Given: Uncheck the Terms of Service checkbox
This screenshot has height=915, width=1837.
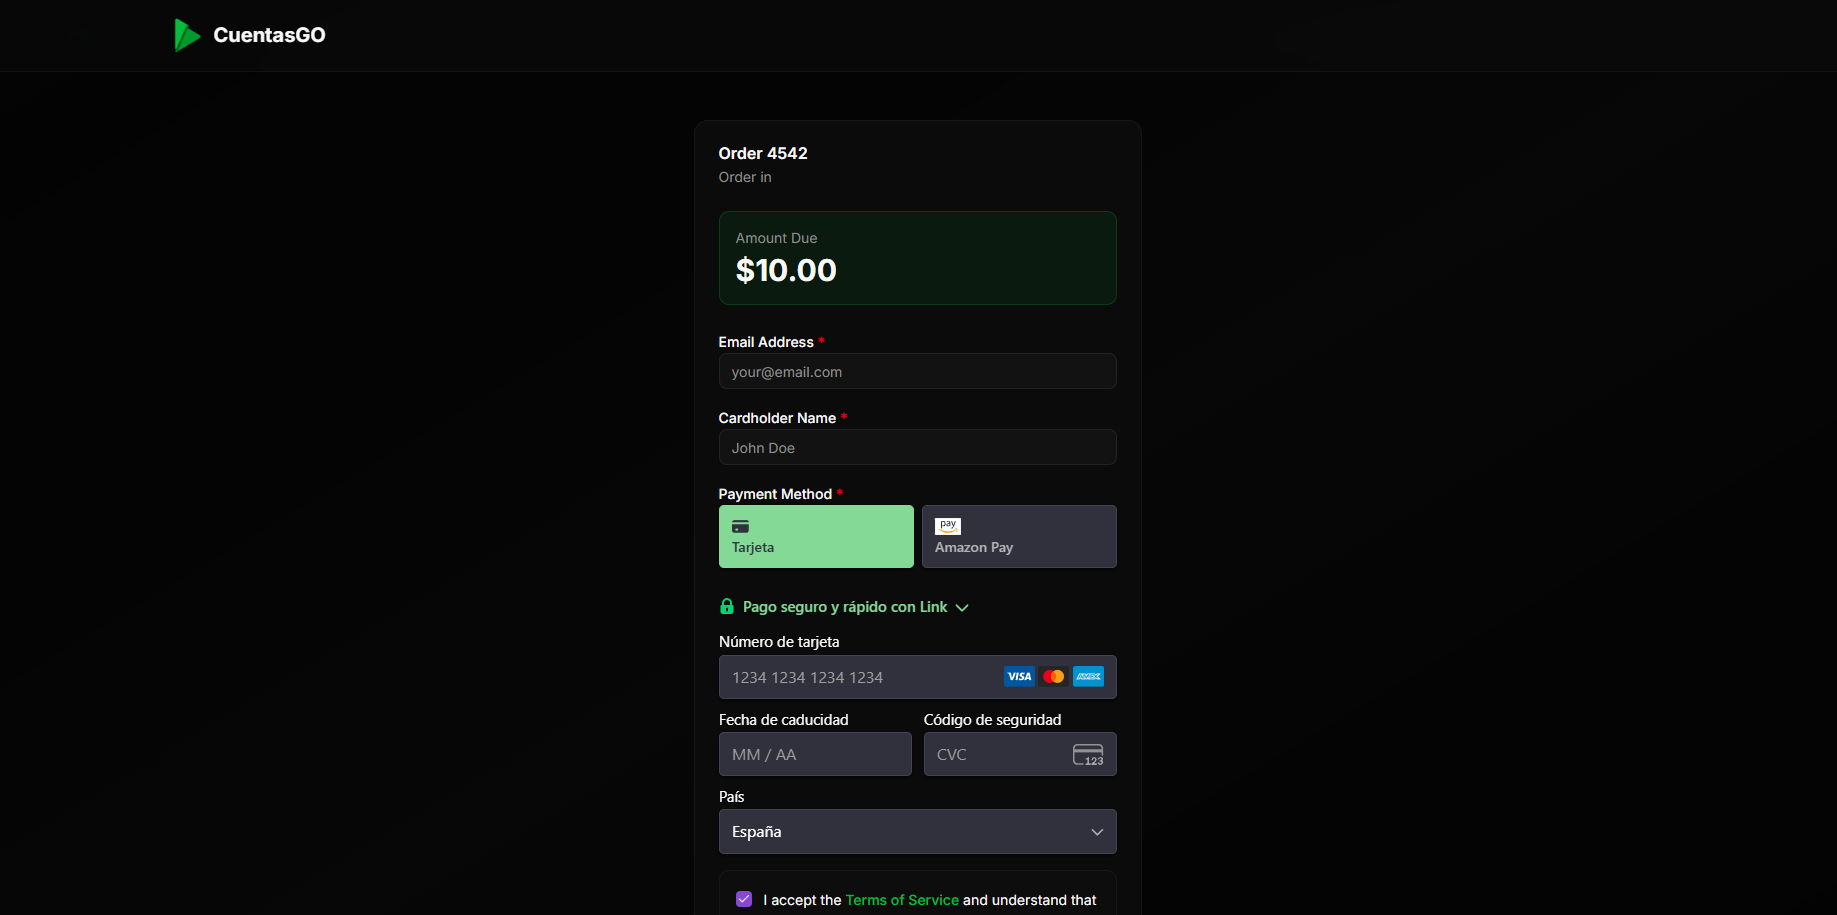Looking at the screenshot, I should click(744, 899).
